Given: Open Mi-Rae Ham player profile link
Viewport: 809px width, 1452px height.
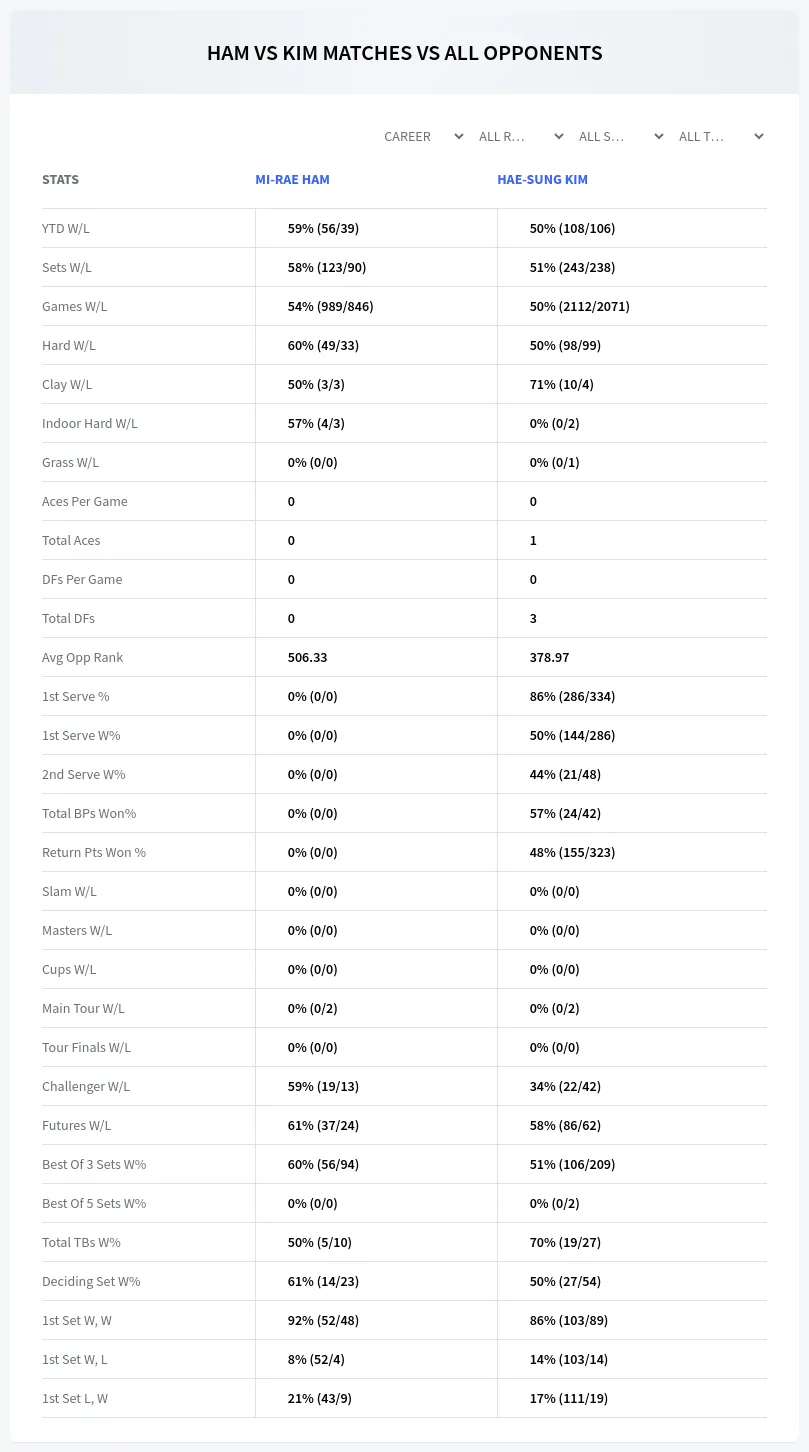Looking at the screenshot, I should point(292,180).
